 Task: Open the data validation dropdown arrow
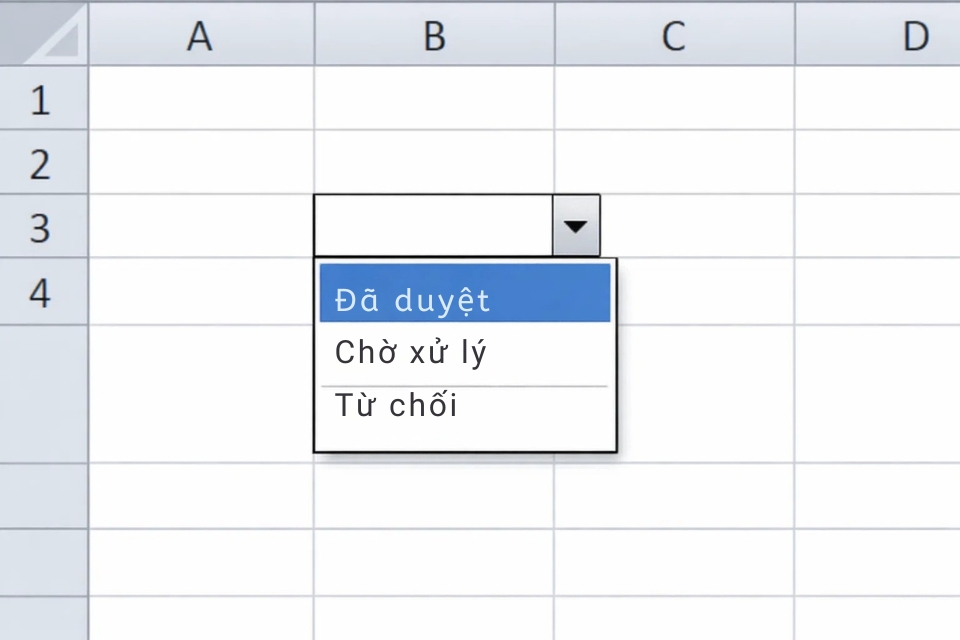pyautogui.click(x=577, y=225)
